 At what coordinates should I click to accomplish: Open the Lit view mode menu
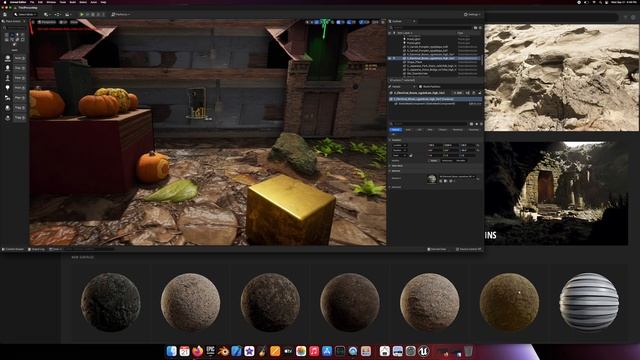63,22
